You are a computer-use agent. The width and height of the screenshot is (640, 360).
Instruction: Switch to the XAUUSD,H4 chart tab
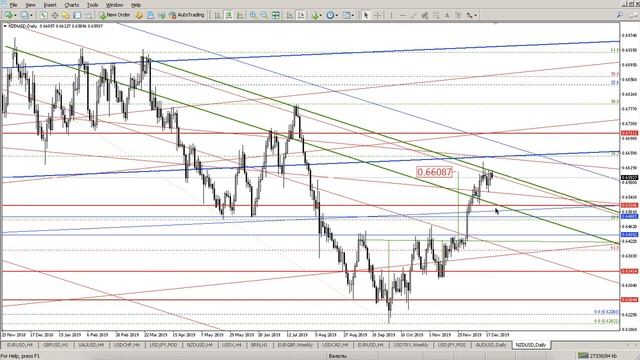pos(91,345)
